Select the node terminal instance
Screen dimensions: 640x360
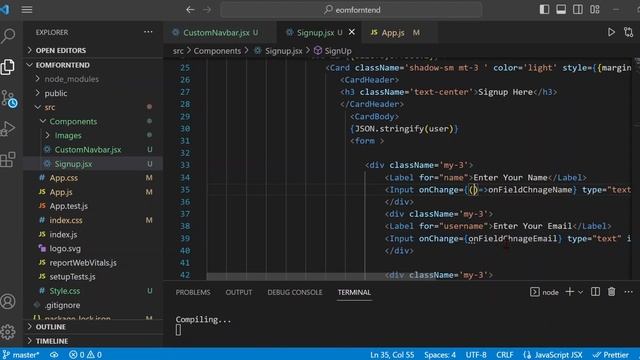pos(544,292)
